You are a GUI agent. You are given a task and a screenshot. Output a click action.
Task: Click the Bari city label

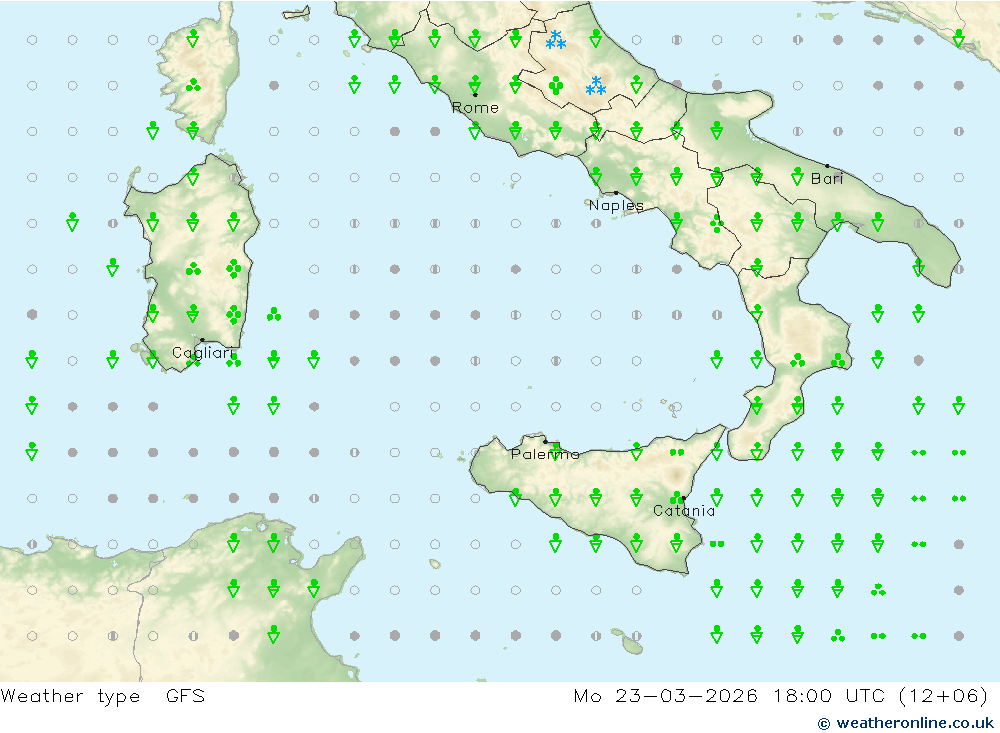coord(827,179)
